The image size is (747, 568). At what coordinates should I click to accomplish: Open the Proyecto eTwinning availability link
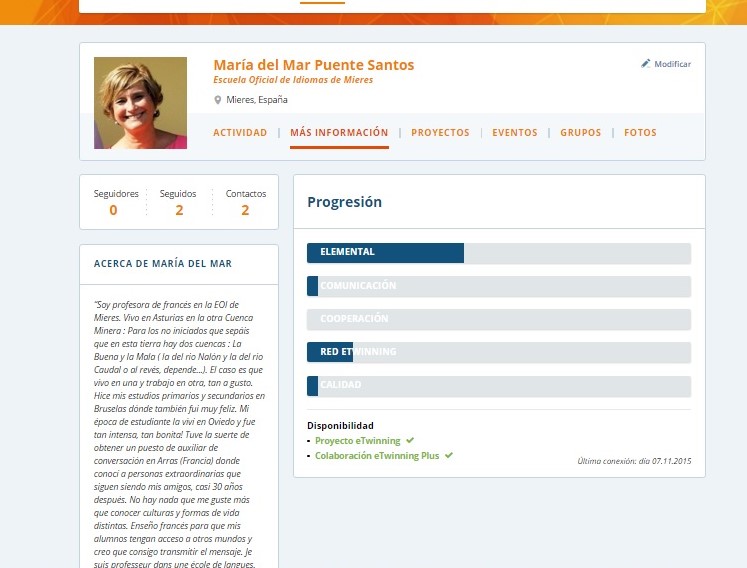[x=357, y=440]
